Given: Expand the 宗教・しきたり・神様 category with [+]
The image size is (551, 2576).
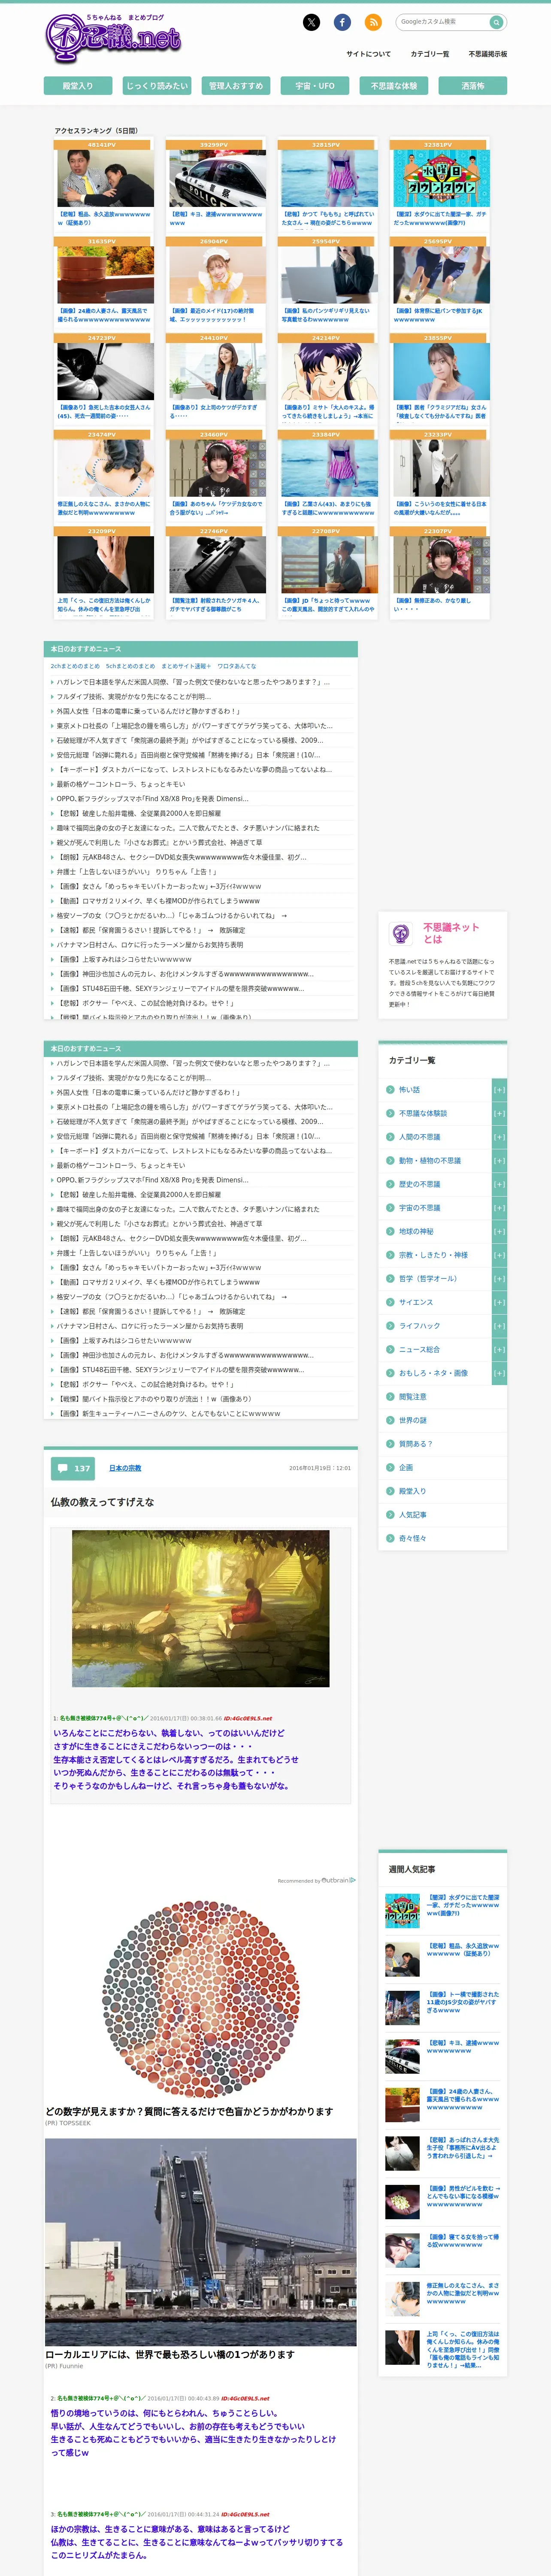Looking at the screenshot, I should pyautogui.click(x=499, y=1255).
